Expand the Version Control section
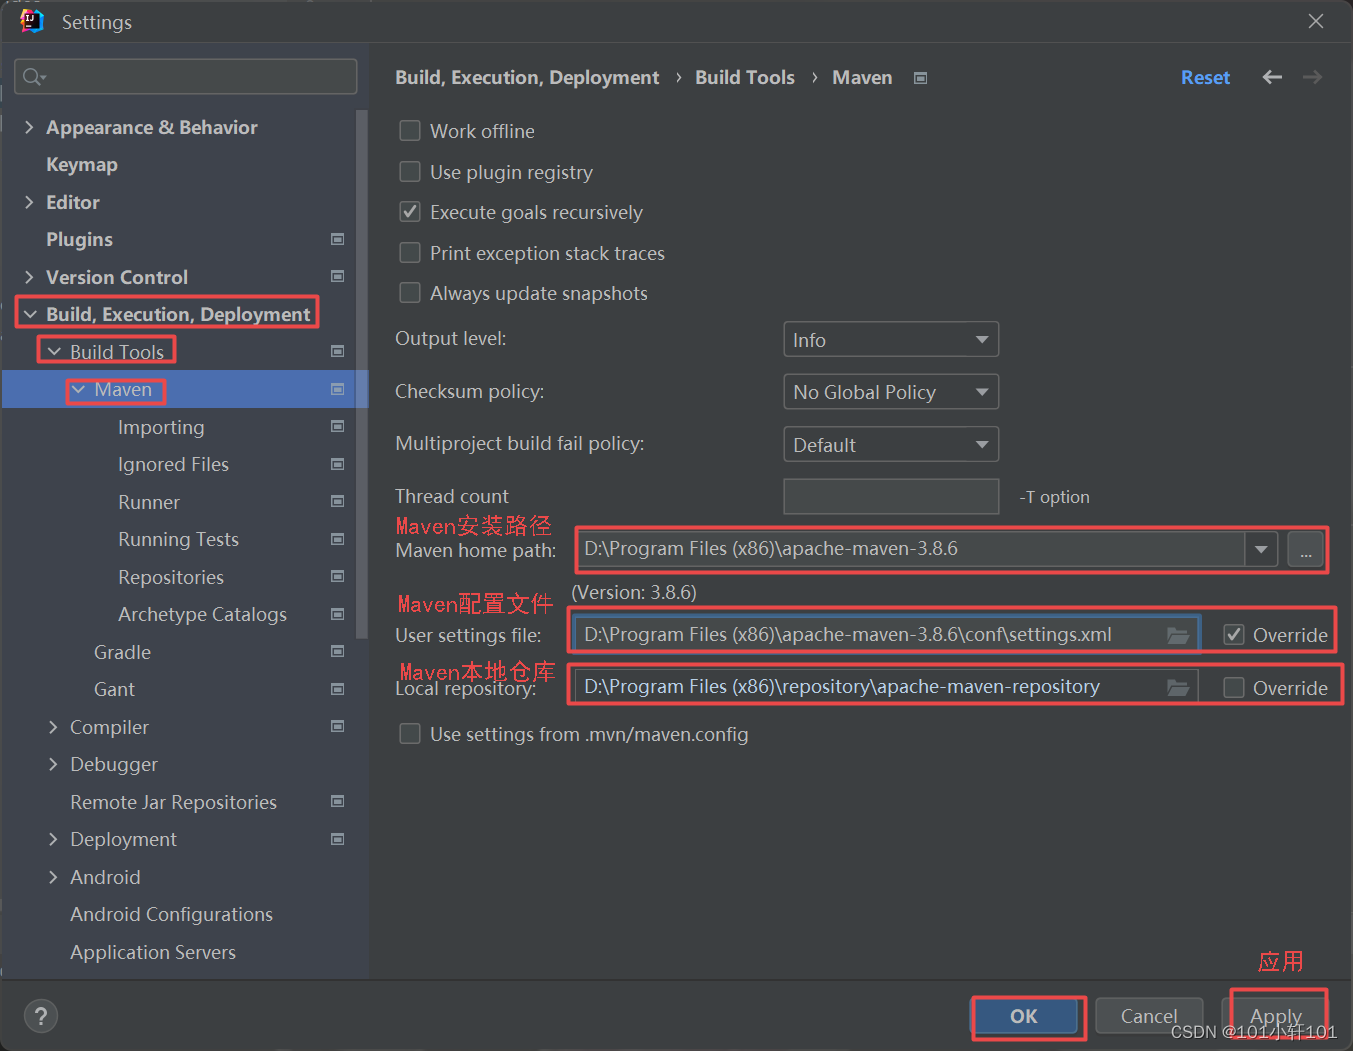This screenshot has height=1051, width=1353. point(29,277)
